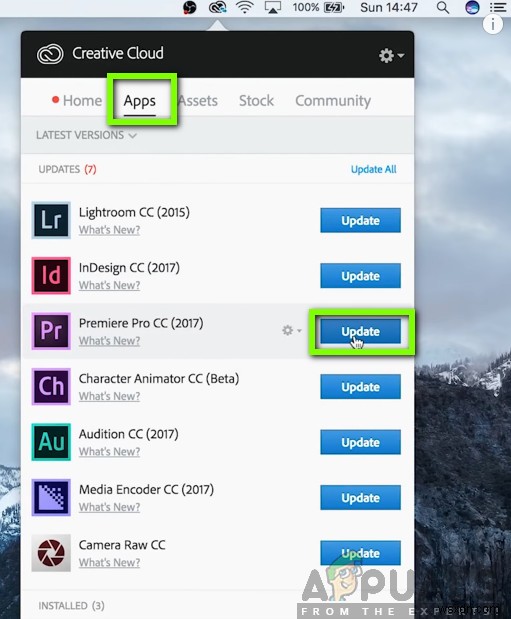Open Notification Center list icon

498,7
